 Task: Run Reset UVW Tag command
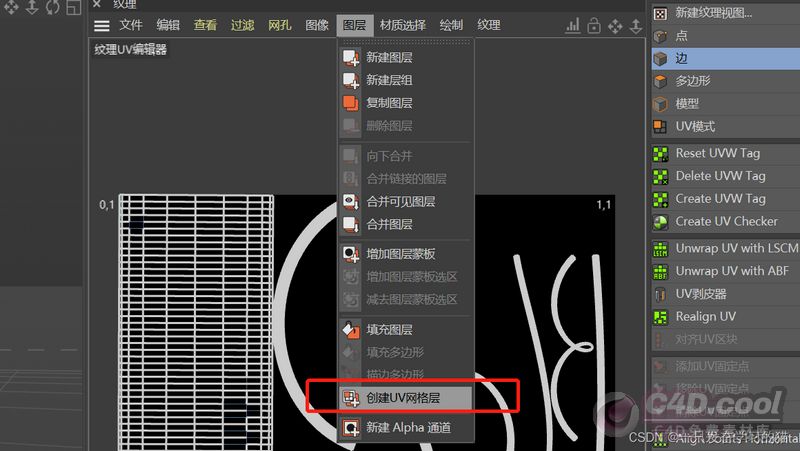click(718, 153)
